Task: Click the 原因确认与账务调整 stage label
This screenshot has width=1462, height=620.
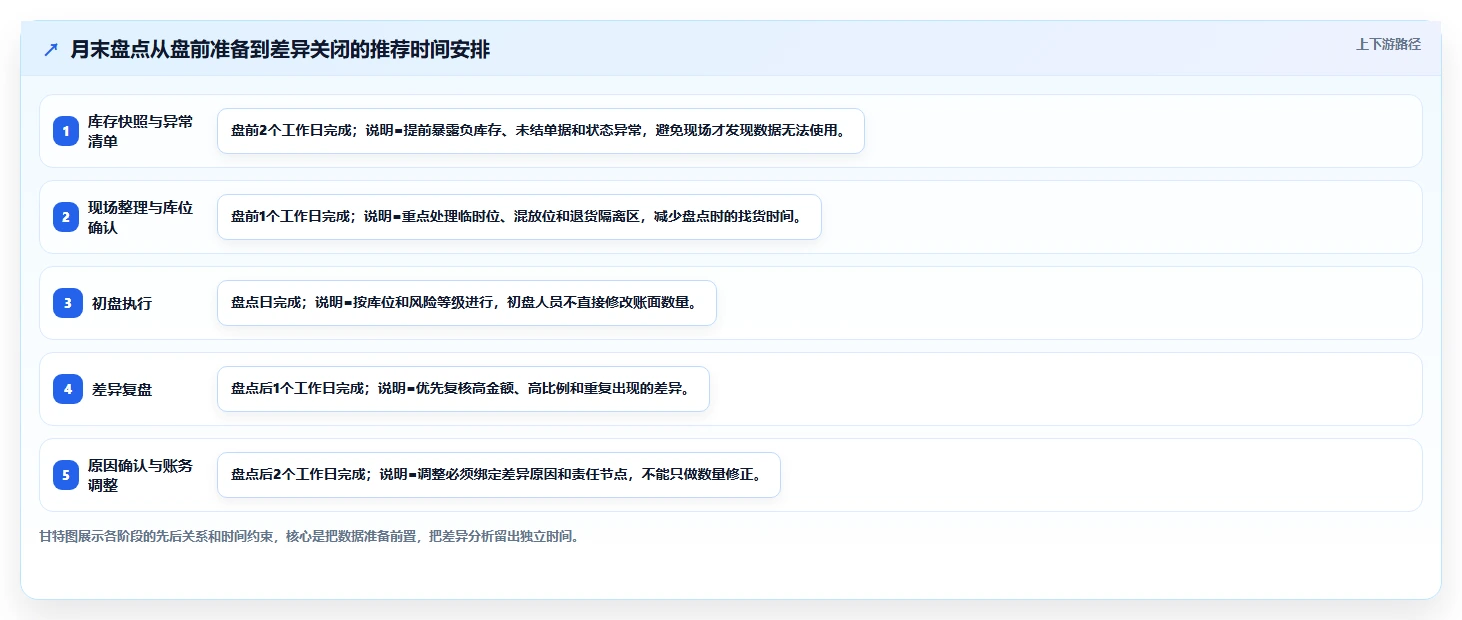Action: tap(141, 475)
